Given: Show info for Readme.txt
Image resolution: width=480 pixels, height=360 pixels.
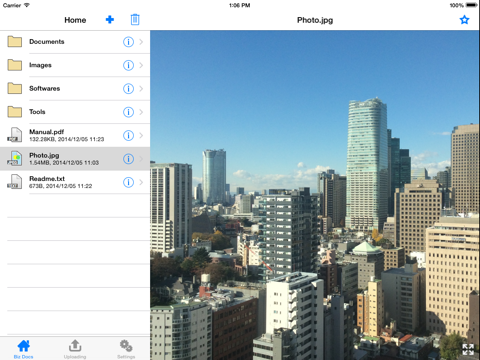Looking at the screenshot, I should pyautogui.click(x=128, y=182).
